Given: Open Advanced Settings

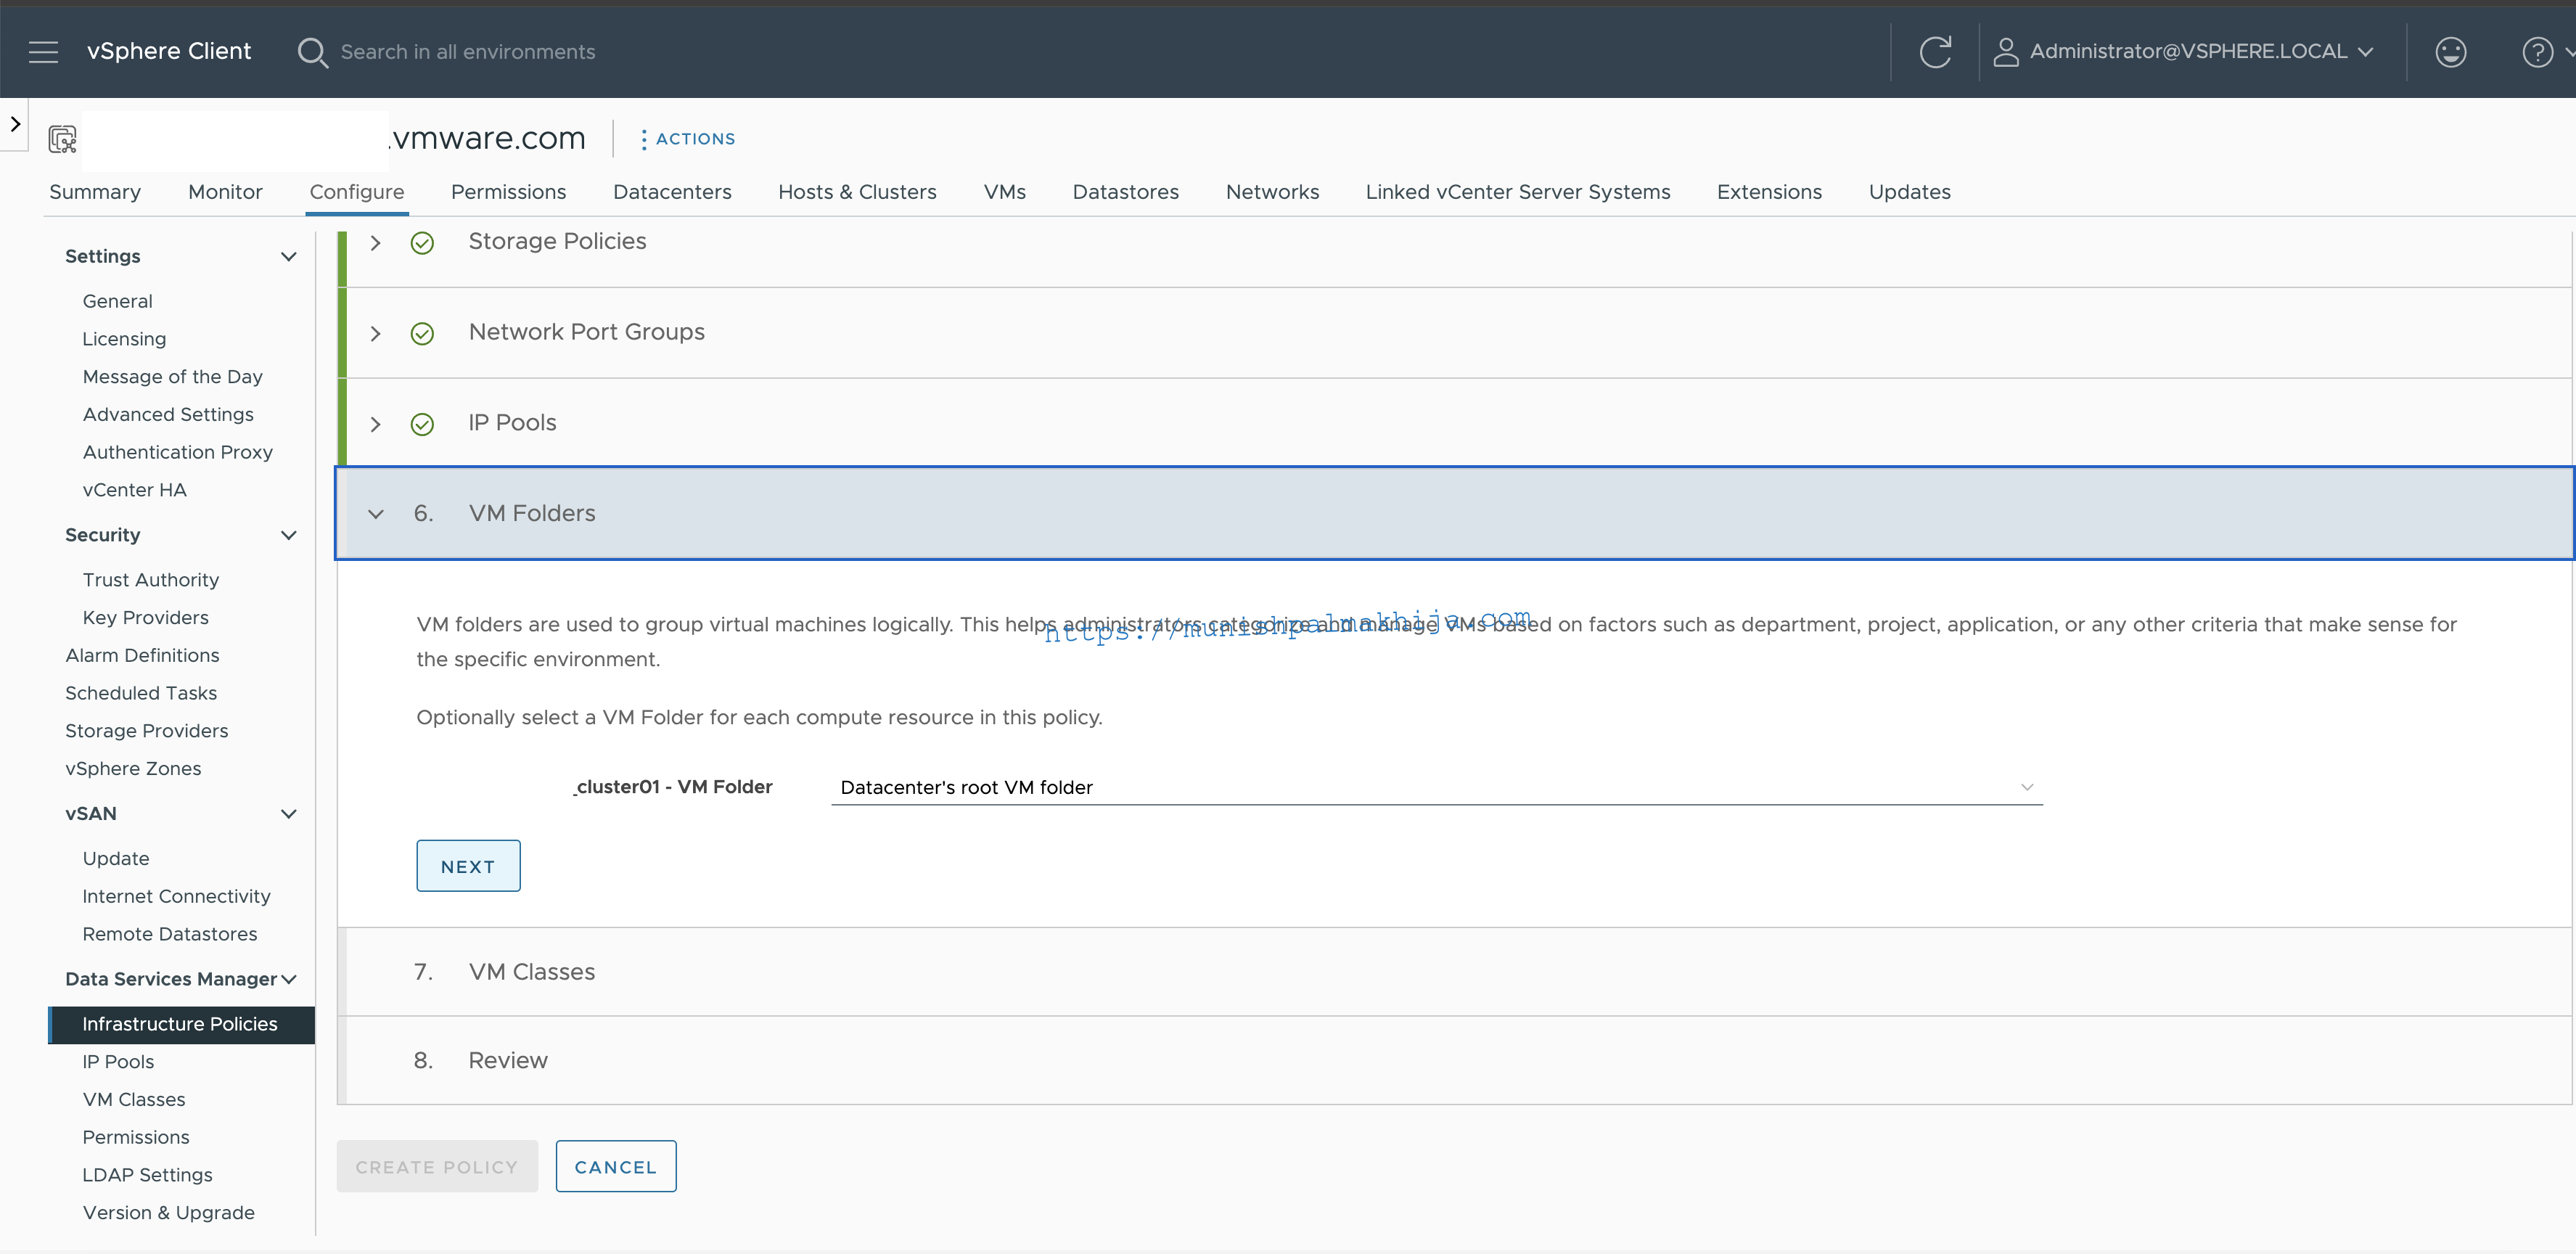Looking at the screenshot, I should [168, 415].
